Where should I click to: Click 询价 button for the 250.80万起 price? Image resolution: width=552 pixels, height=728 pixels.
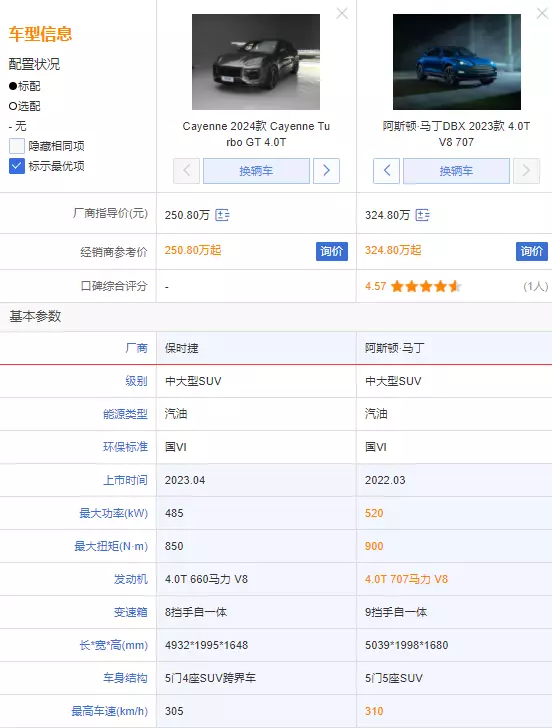click(x=332, y=251)
